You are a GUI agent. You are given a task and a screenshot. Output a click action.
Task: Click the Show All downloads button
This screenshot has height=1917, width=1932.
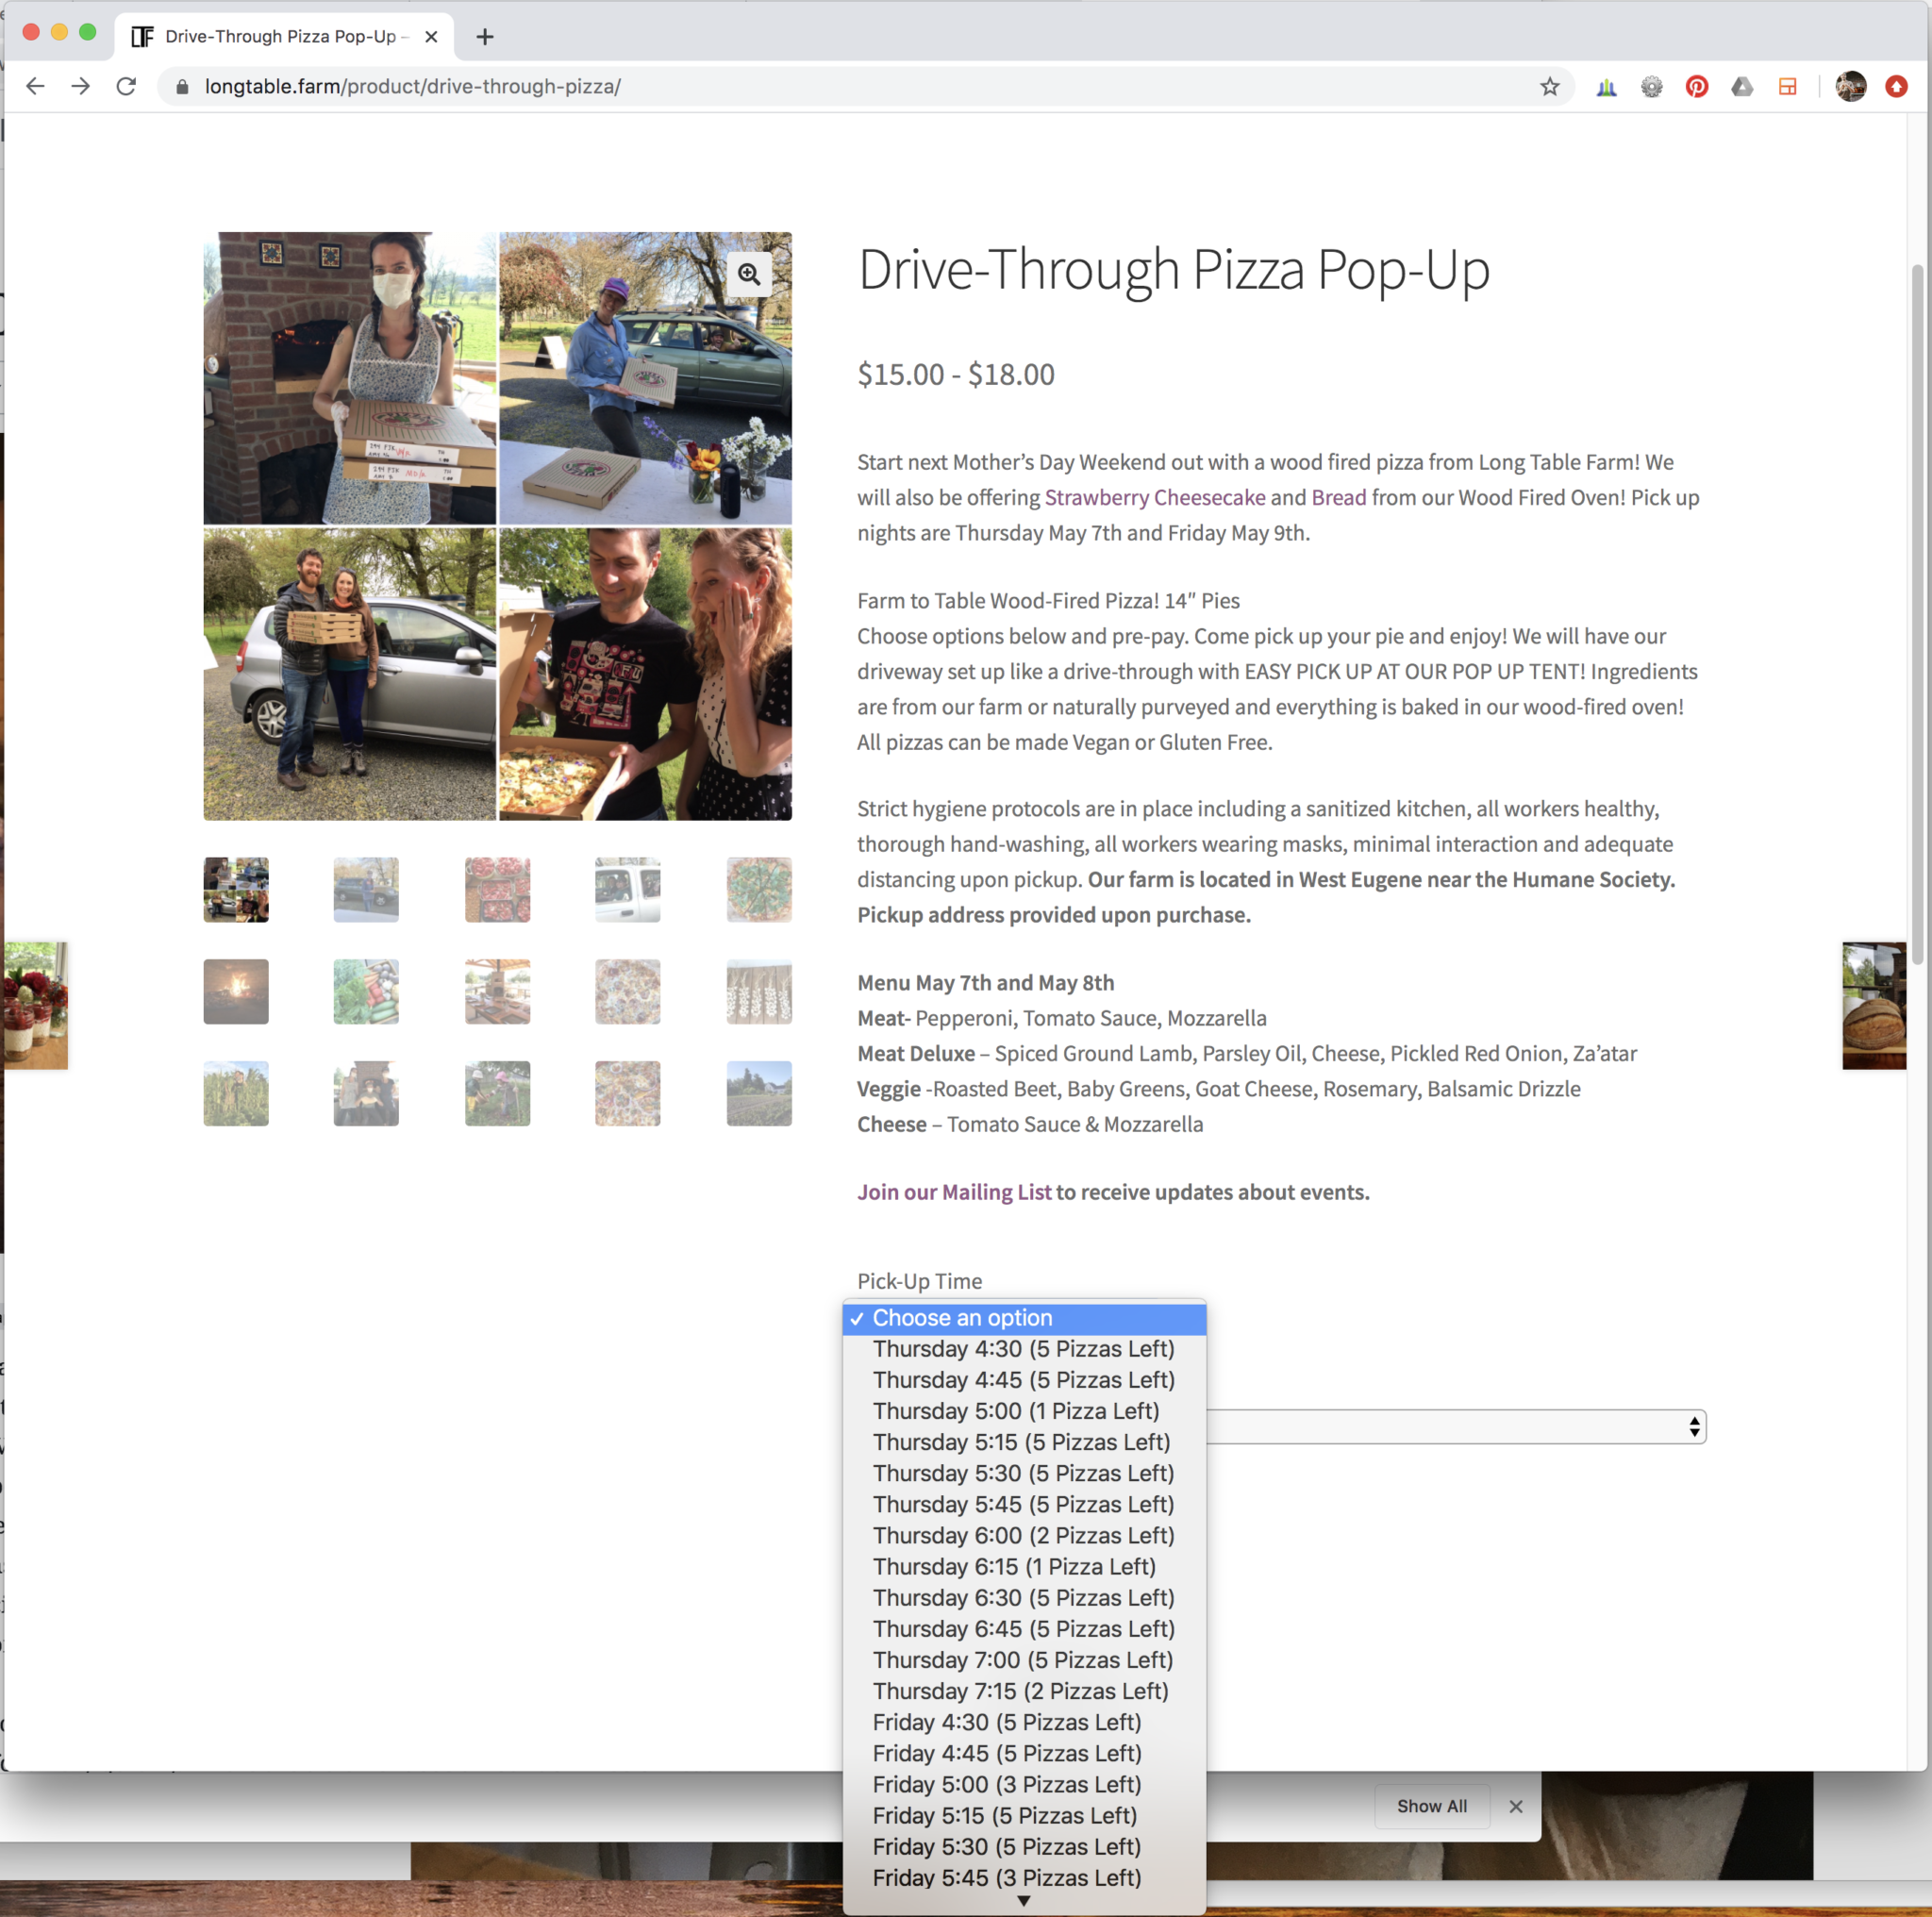[1432, 1806]
